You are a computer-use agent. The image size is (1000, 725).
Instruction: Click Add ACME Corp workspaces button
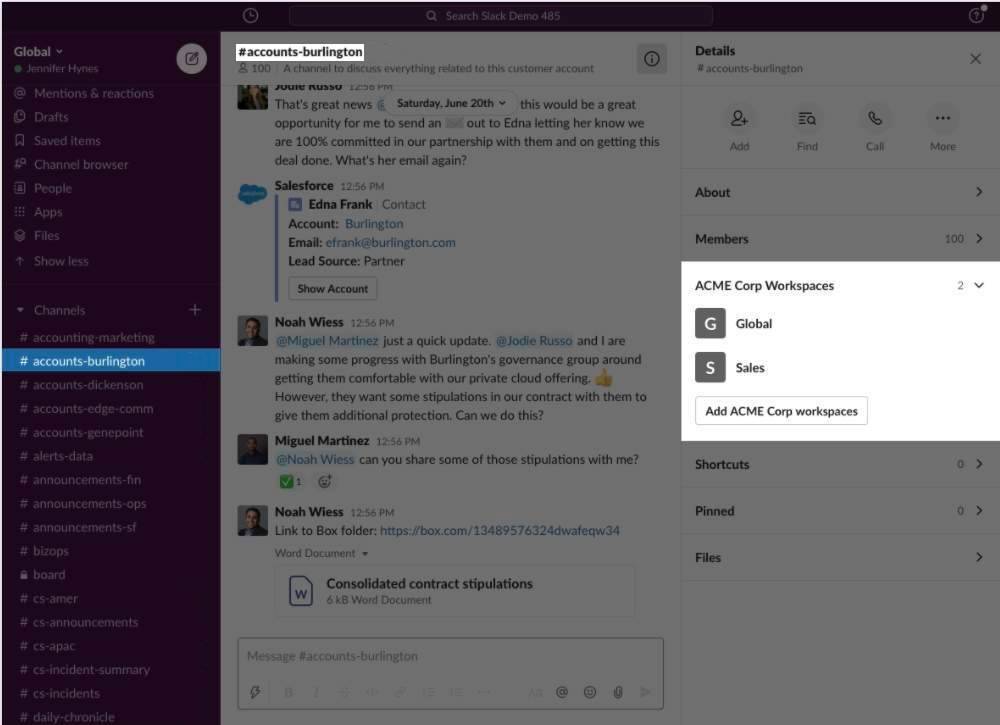tap(781, 411)
